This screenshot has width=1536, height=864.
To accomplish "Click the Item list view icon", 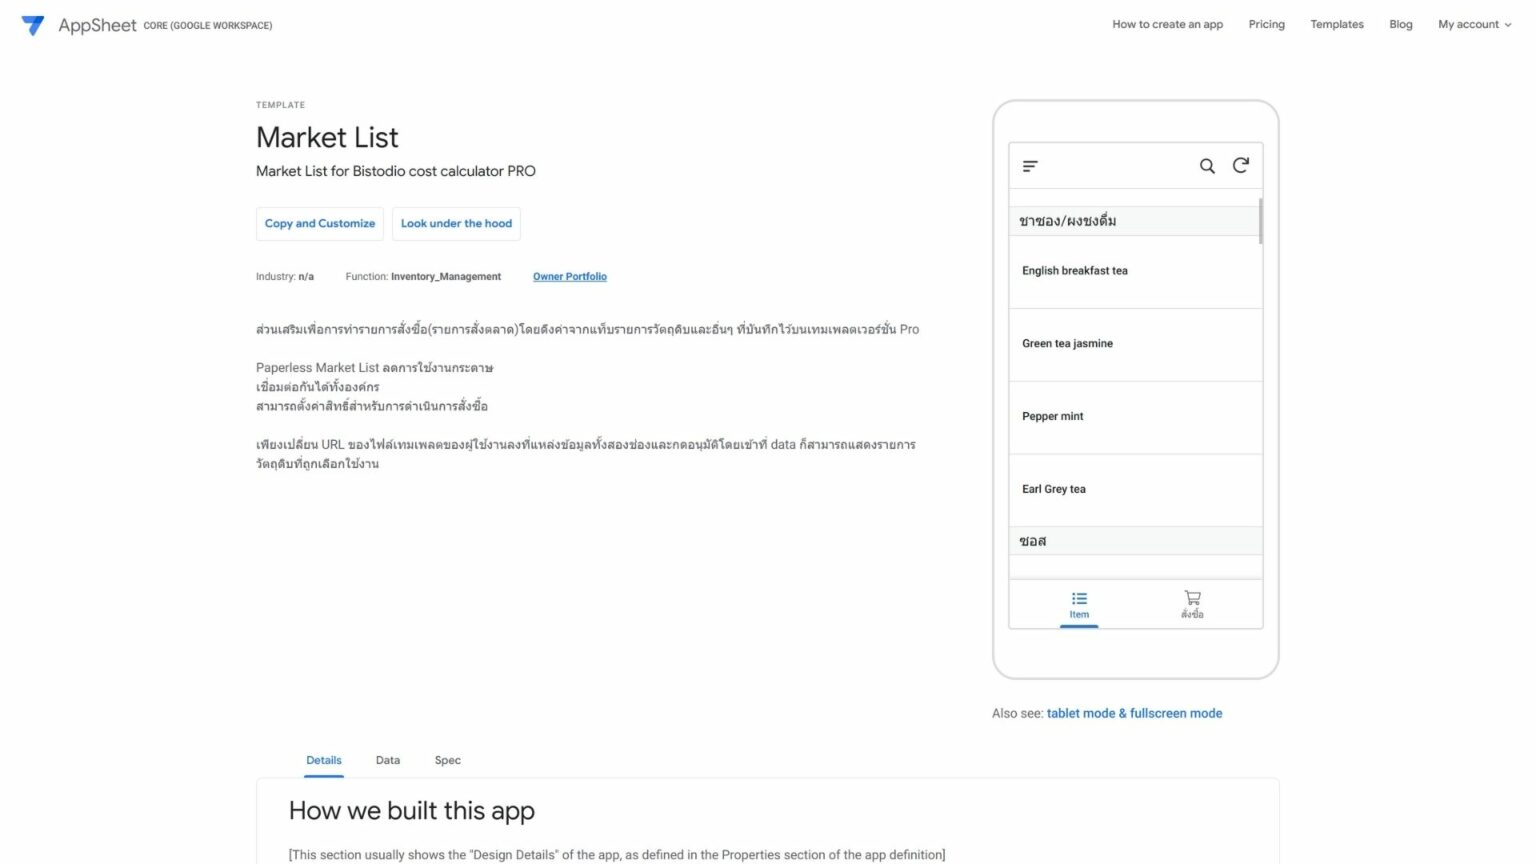I will 1079,603.
